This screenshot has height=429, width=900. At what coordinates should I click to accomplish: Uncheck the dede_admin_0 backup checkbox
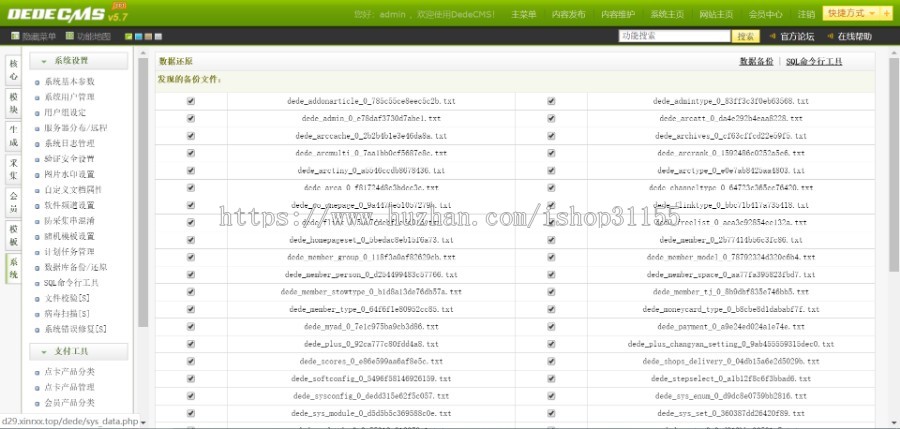(x=191, y=118)
